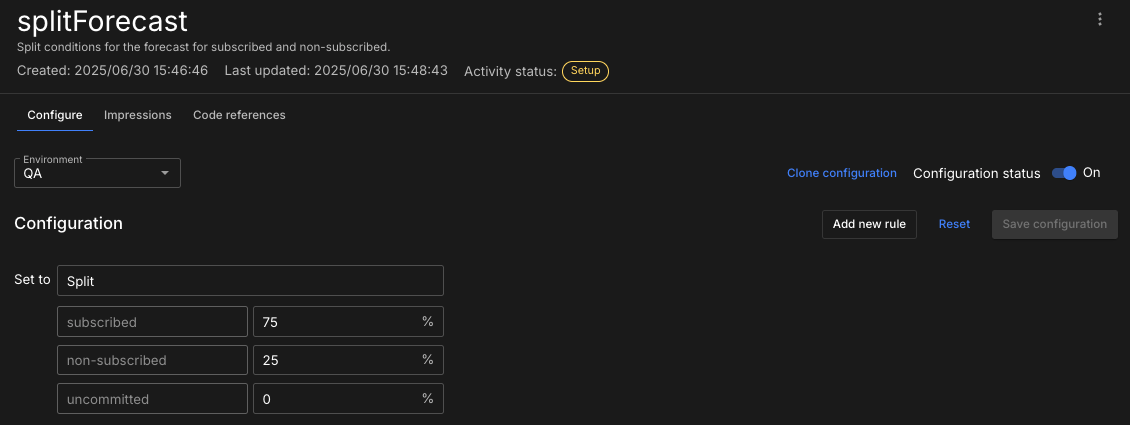
Task: Focus the uncommitted name field
Action: (x=152, y=399)
